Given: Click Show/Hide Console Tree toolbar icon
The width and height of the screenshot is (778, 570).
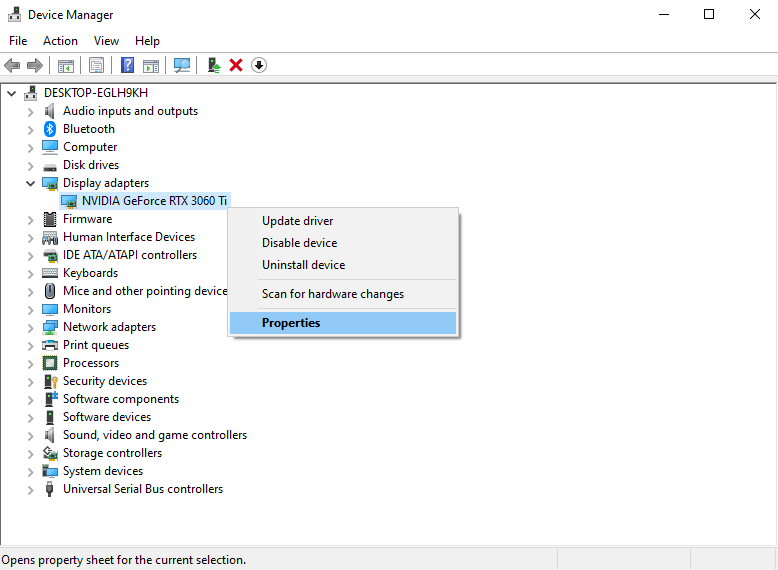Looking at the screenshot, I should click(x=65, y=65).
